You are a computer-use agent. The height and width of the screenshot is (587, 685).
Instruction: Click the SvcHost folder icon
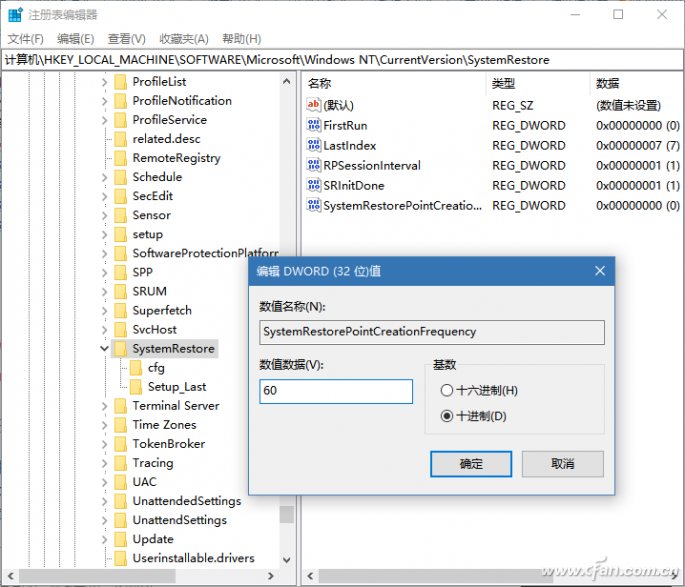coord(120,330)
